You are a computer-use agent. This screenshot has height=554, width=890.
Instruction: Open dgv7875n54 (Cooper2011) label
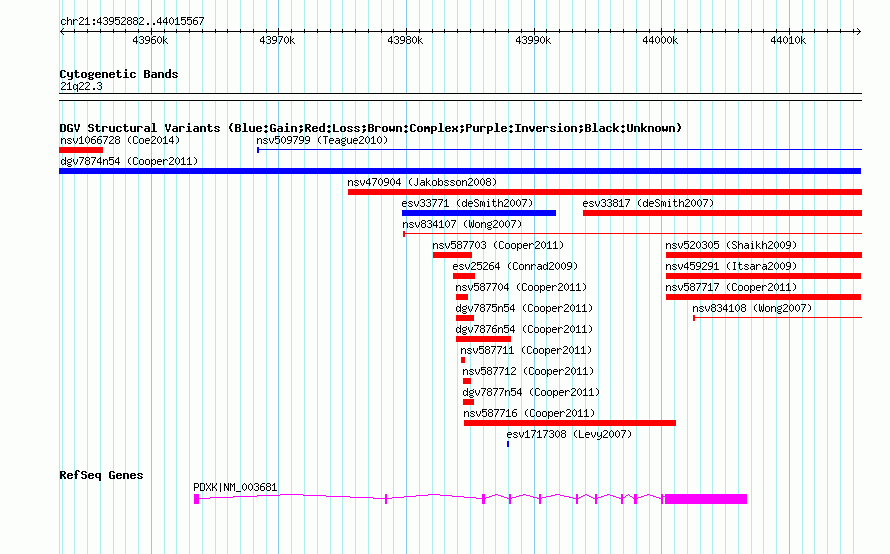pyautogui.click(x=524, y=308)
